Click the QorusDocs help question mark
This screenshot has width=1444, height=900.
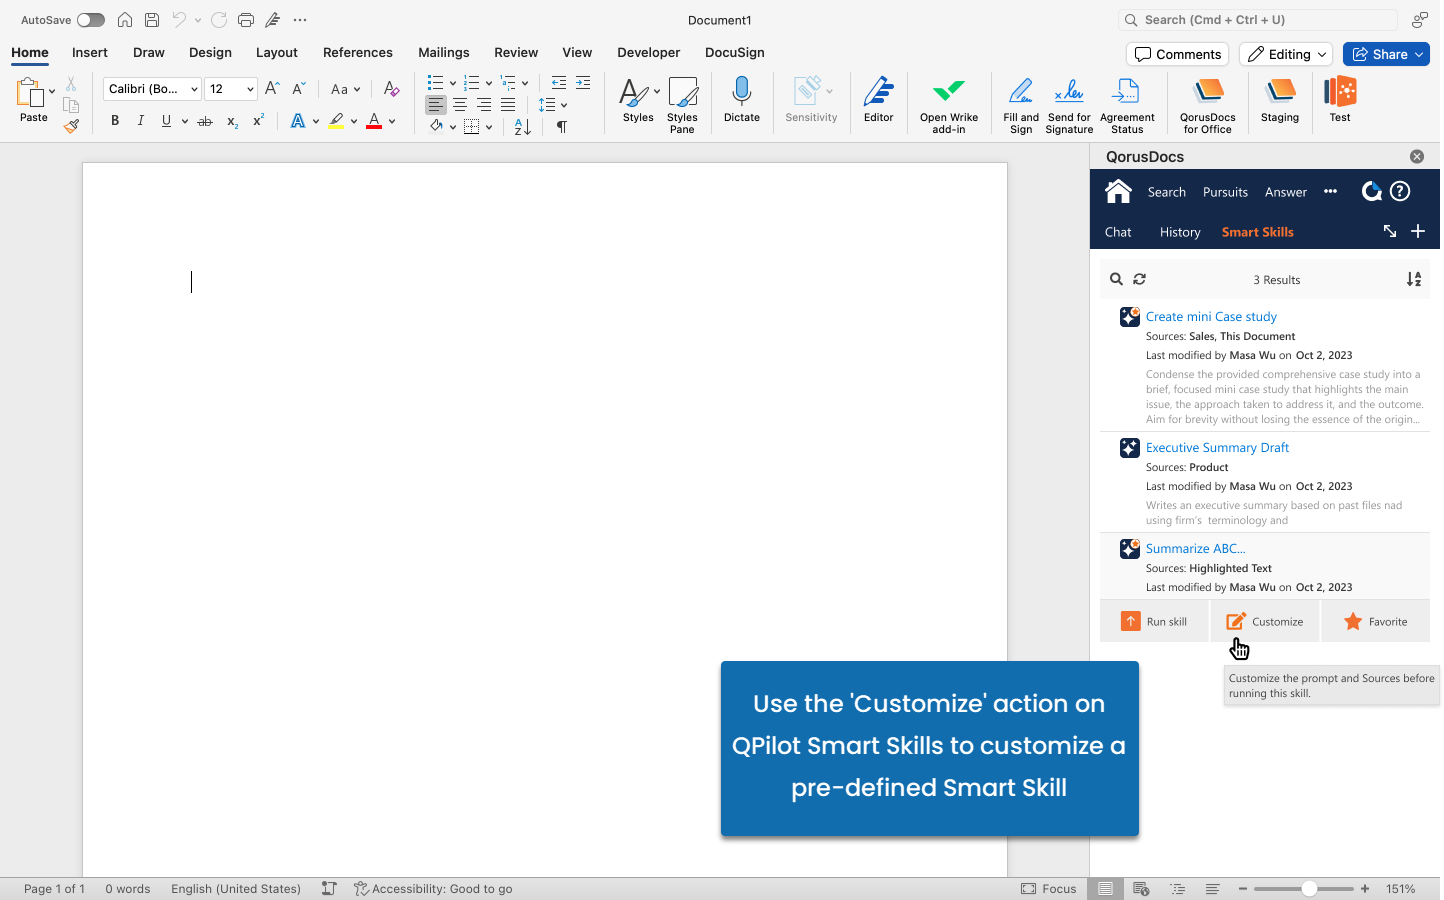pyautogui.click(x=1400, y=191)
